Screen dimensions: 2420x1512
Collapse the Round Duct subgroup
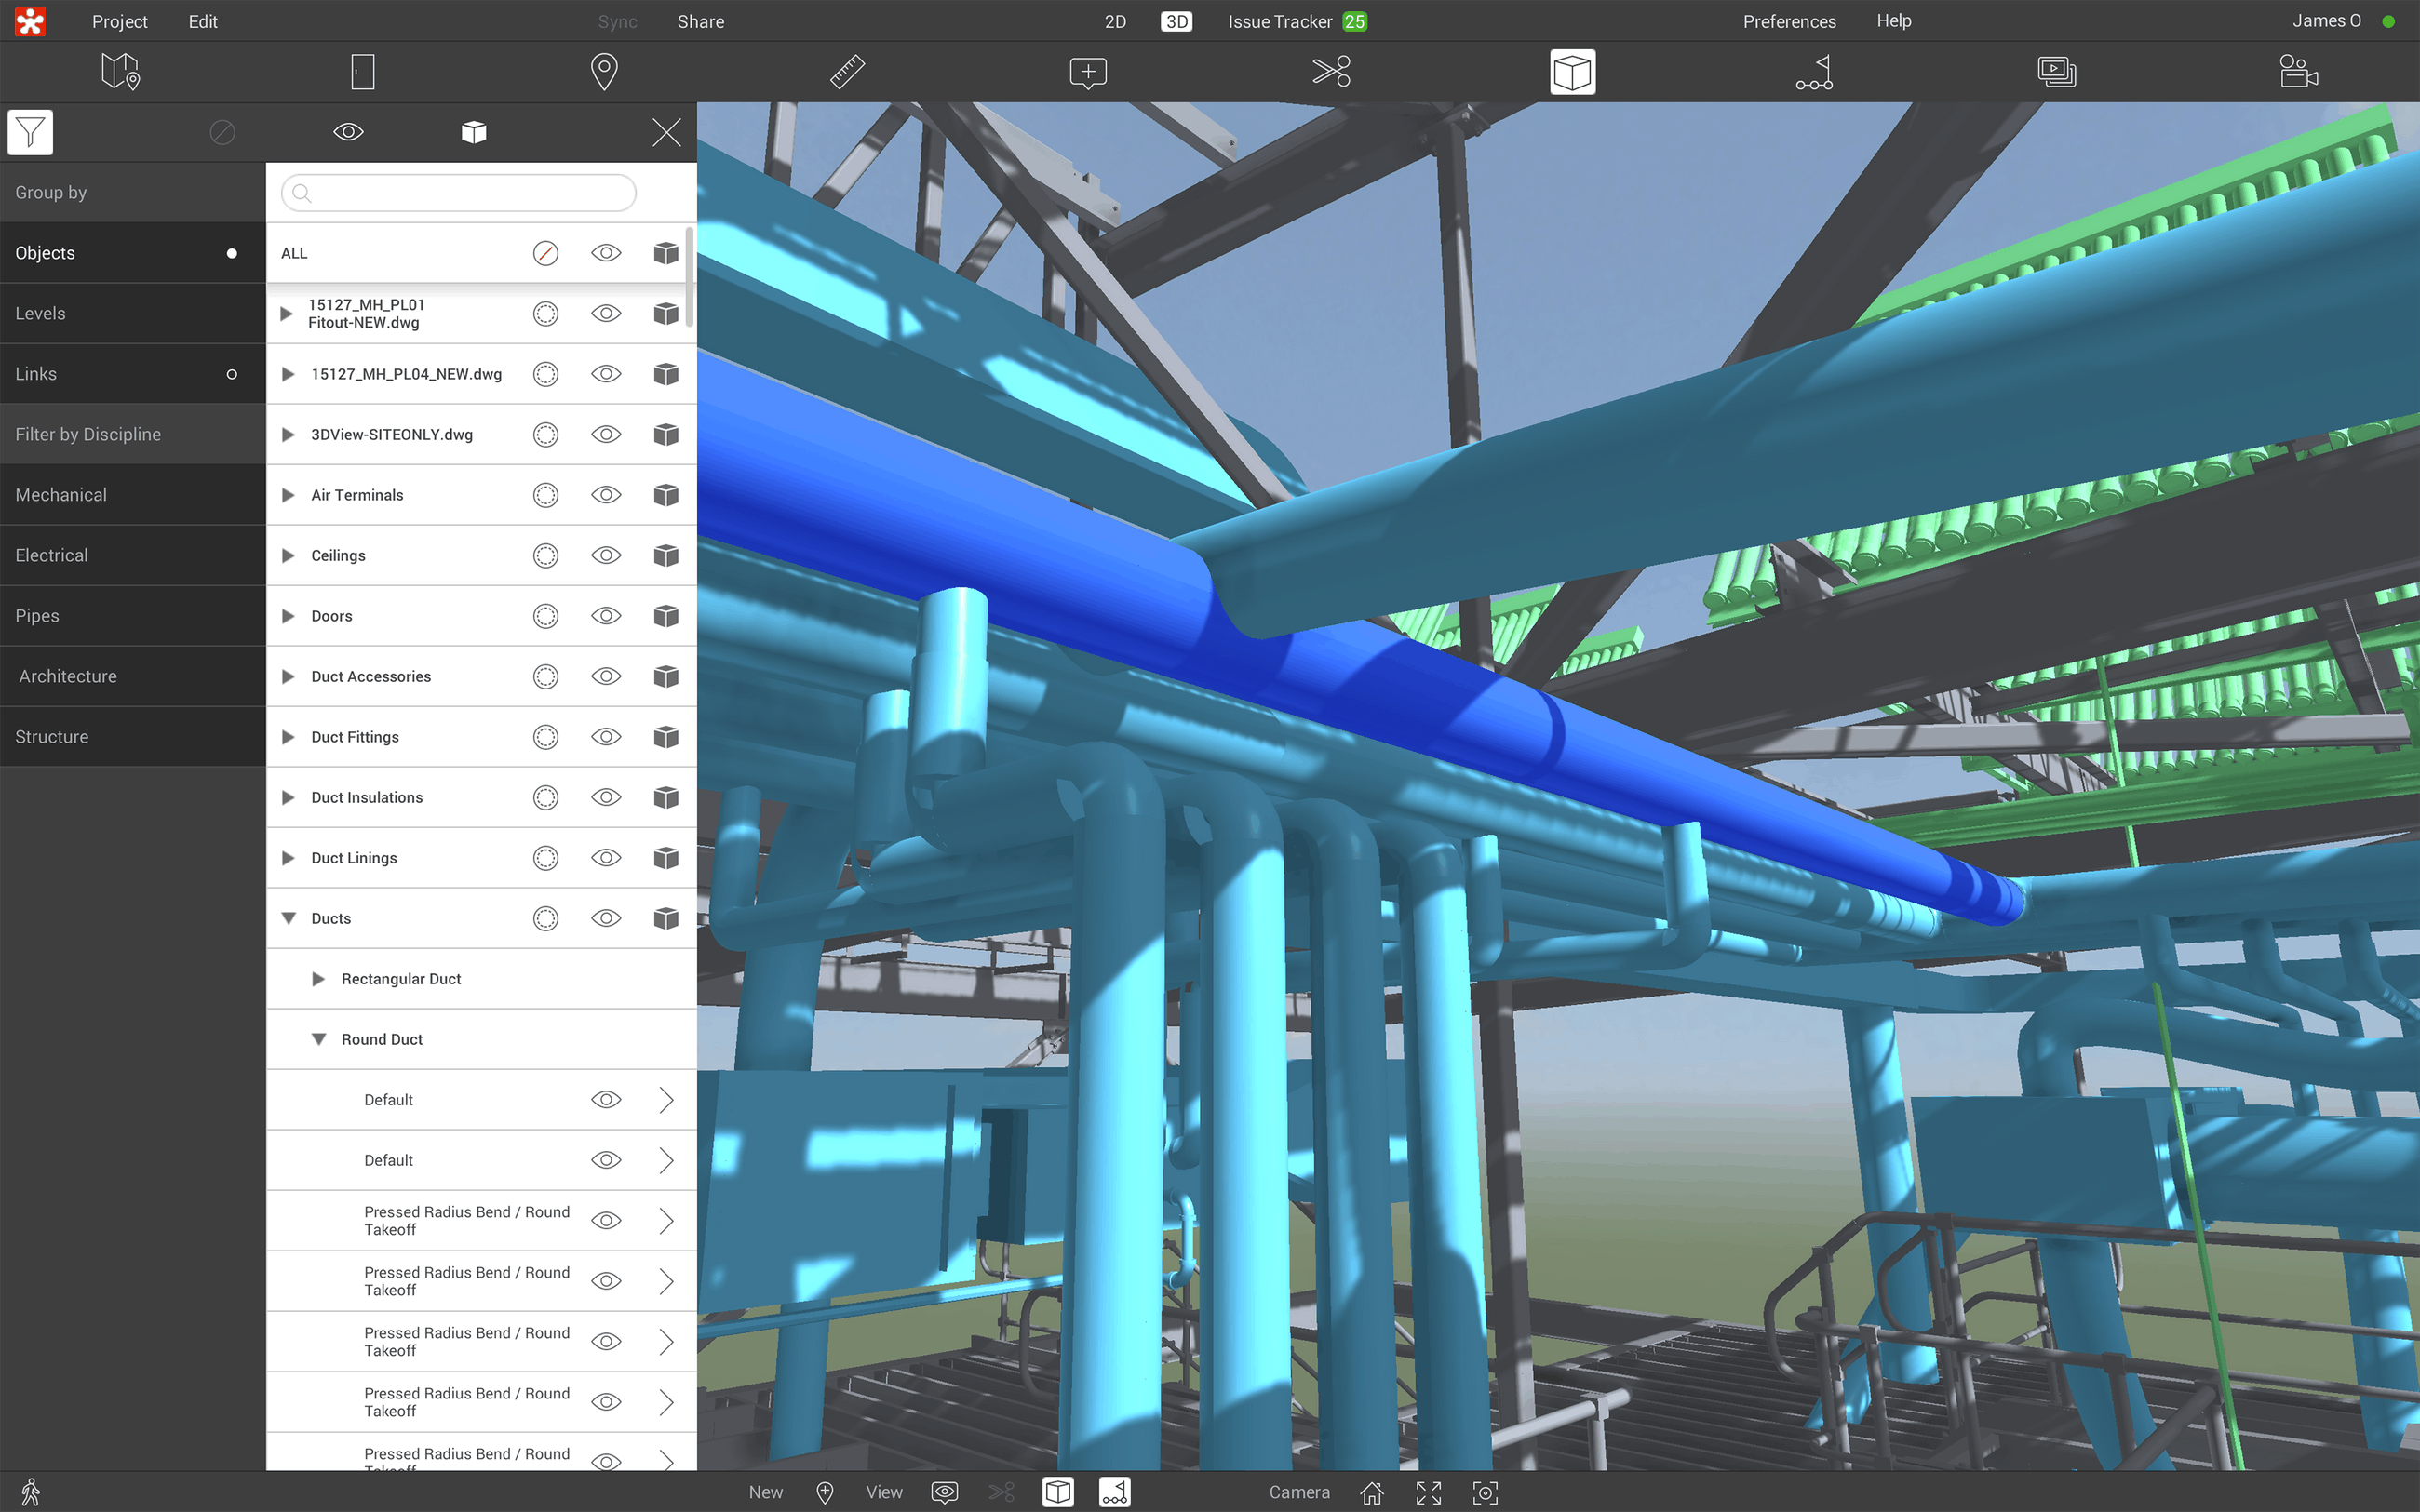(319, 1040)
